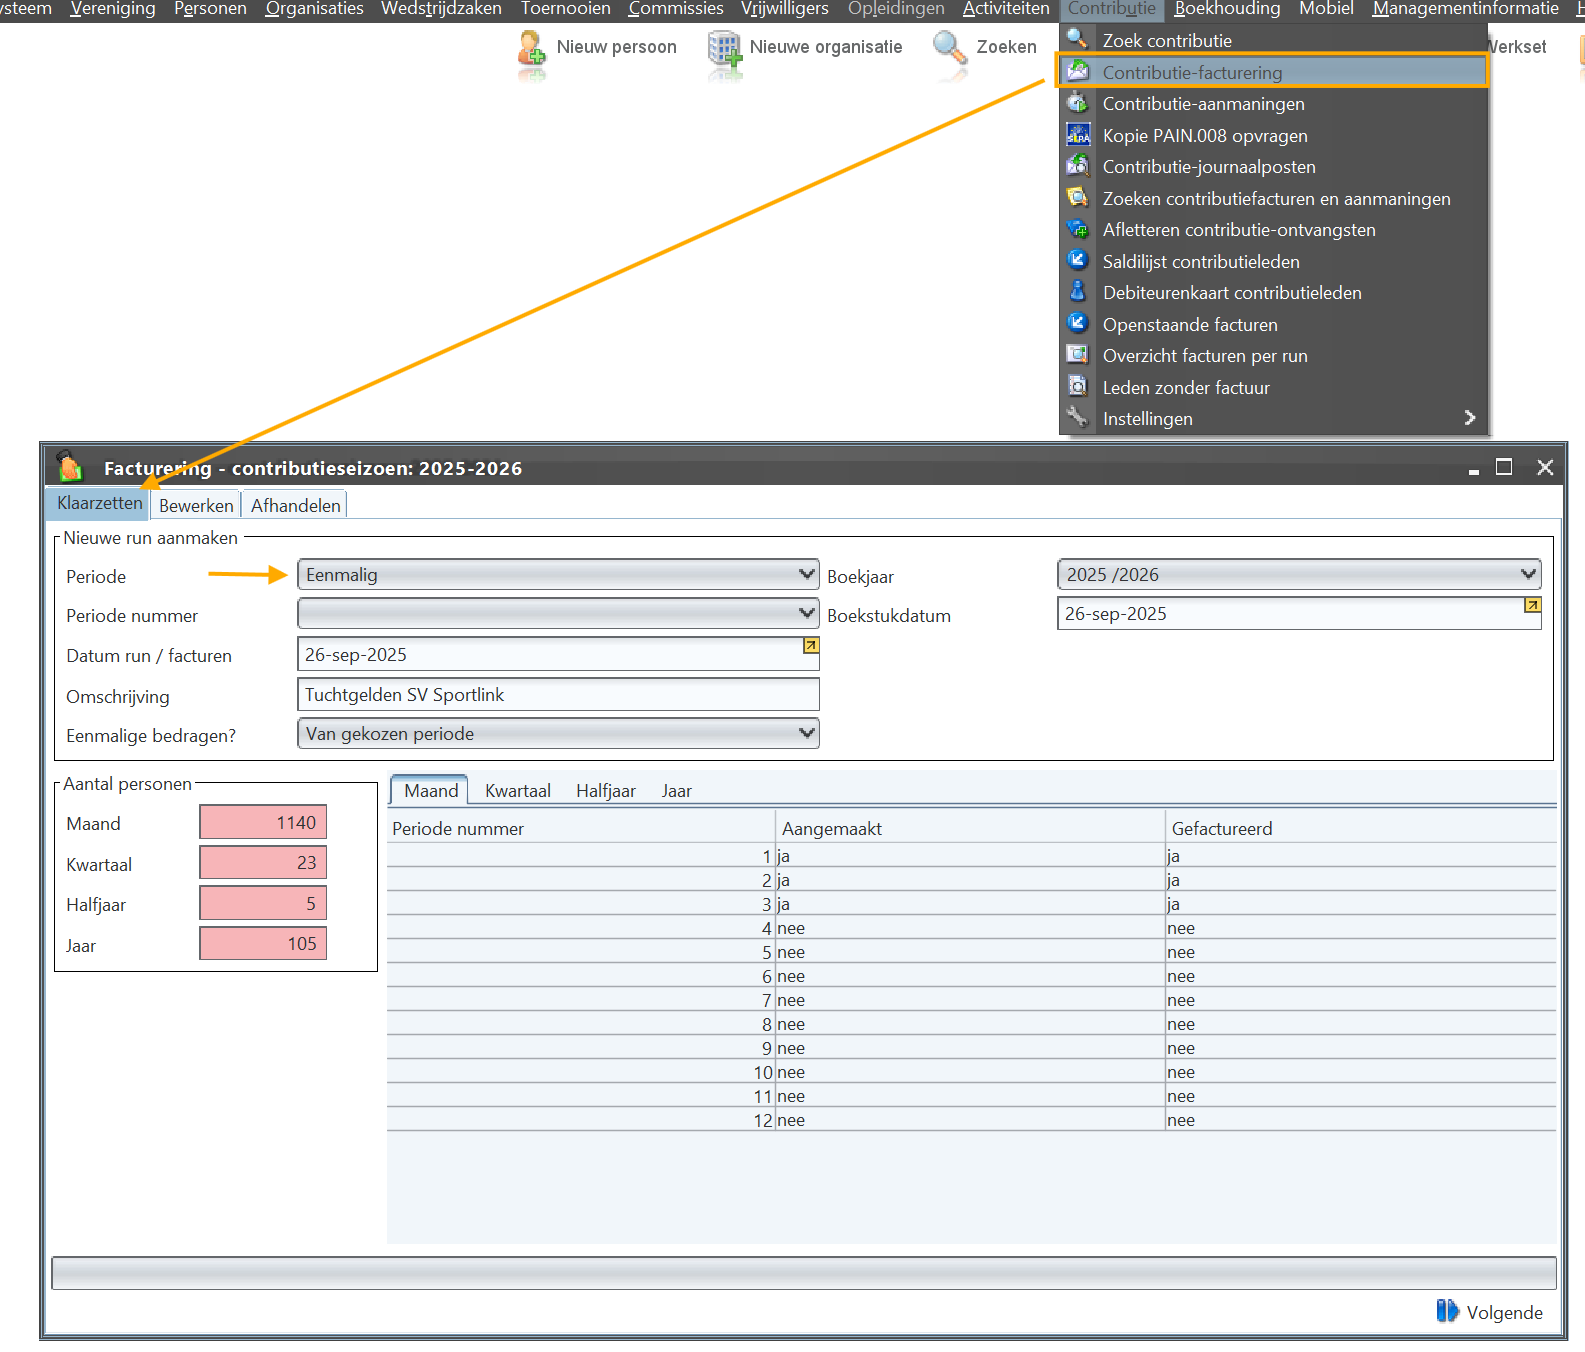Open the Managementinformatie menu
Viewport: 1585px width, 1352px height.
point(1465,9)
